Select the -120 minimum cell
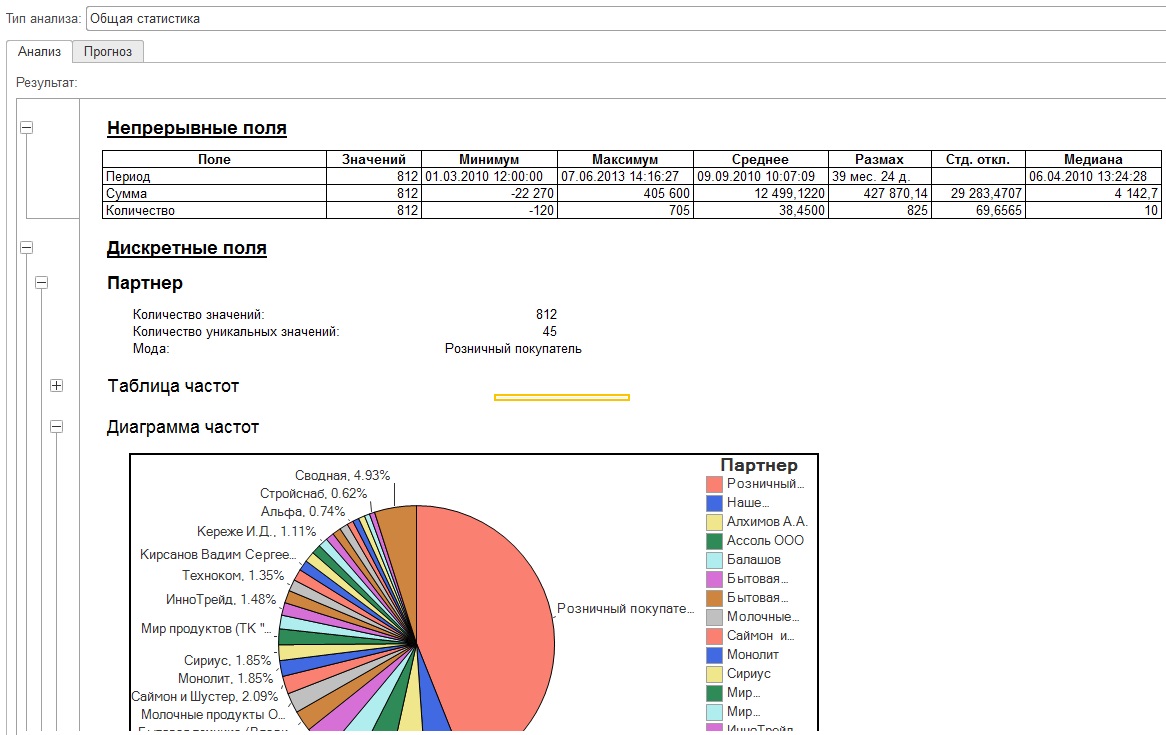Screen dimensions: 1166x735 click(x=489, y=211)
